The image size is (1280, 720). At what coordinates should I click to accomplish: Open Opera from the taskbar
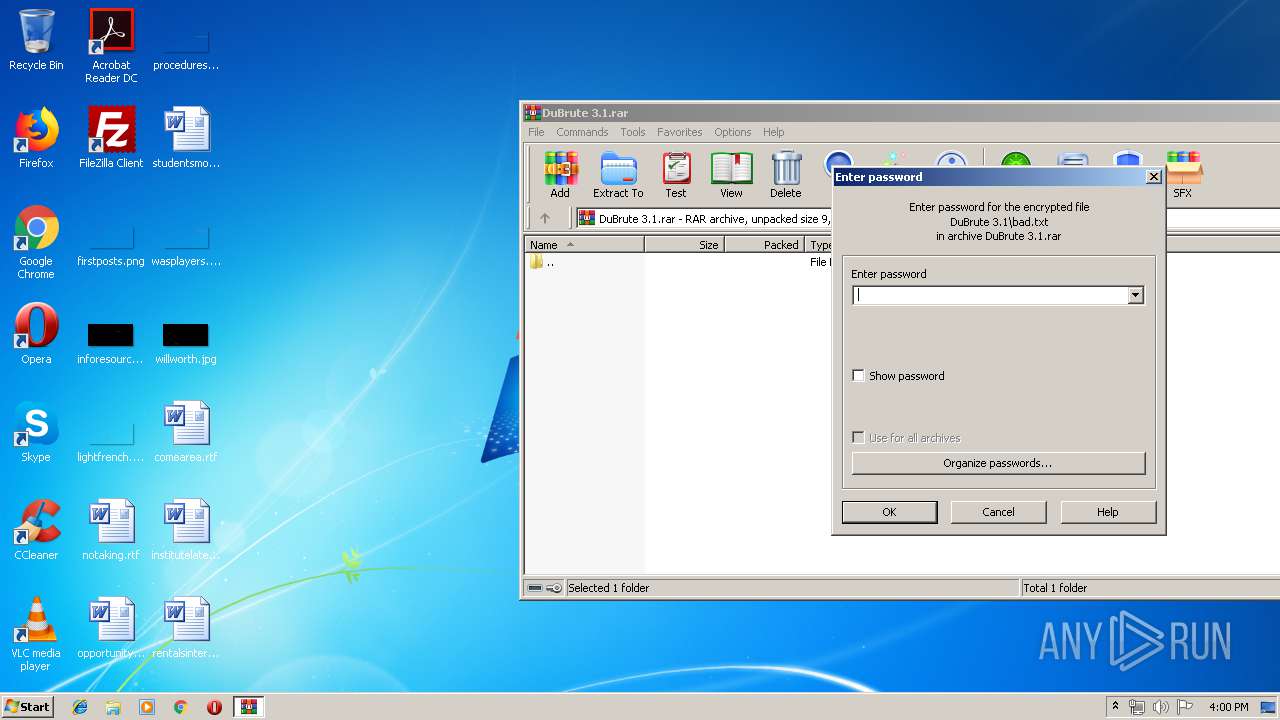click(214, 707)
